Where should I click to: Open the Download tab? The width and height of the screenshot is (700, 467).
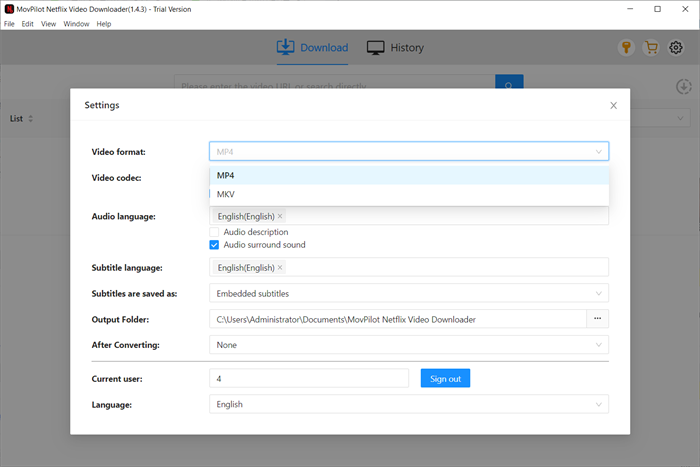tap(312, 47)
